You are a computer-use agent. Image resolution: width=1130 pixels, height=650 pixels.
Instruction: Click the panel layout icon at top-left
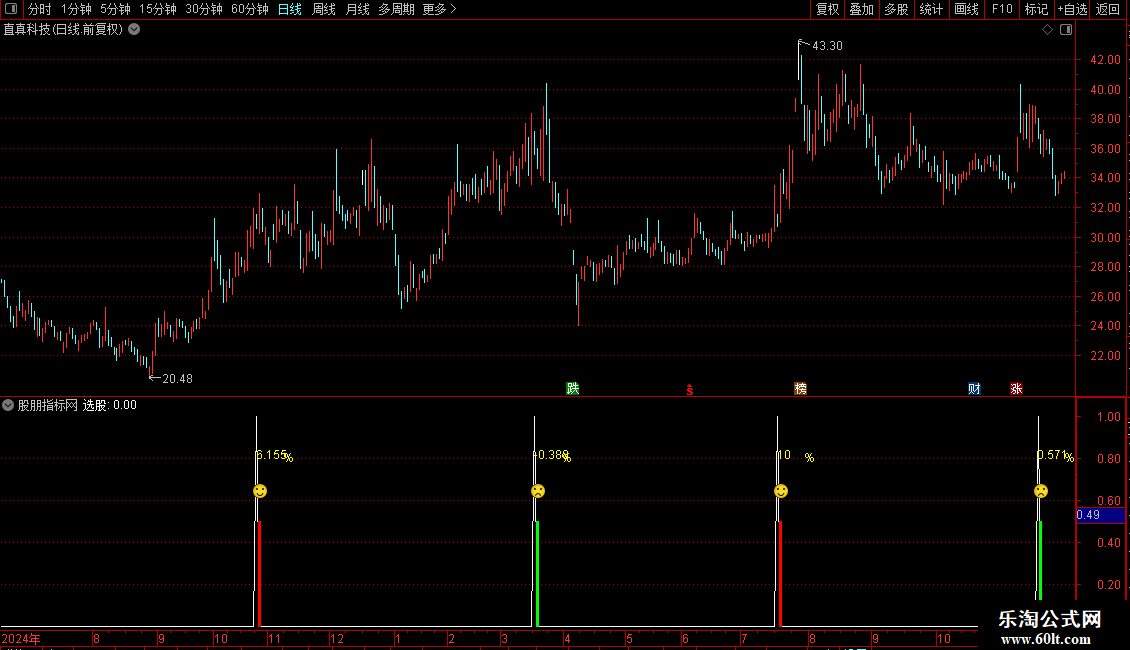coord(11,9)
